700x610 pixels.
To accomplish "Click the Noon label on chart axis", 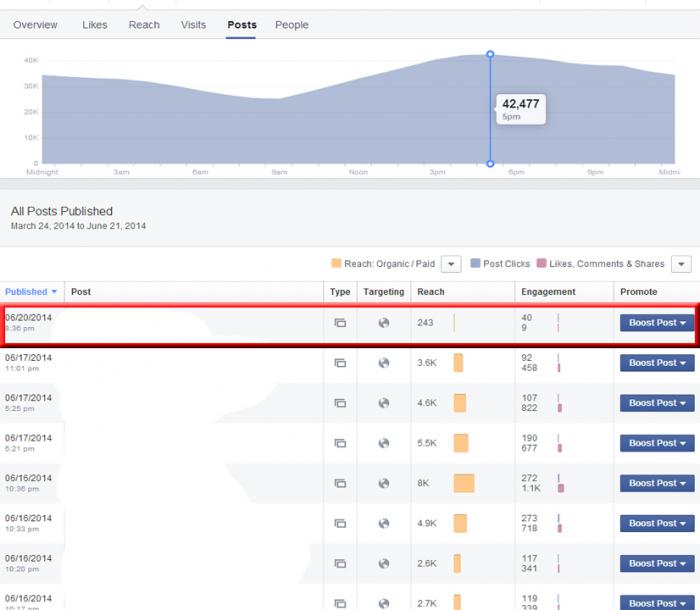I will coord(358,172).
